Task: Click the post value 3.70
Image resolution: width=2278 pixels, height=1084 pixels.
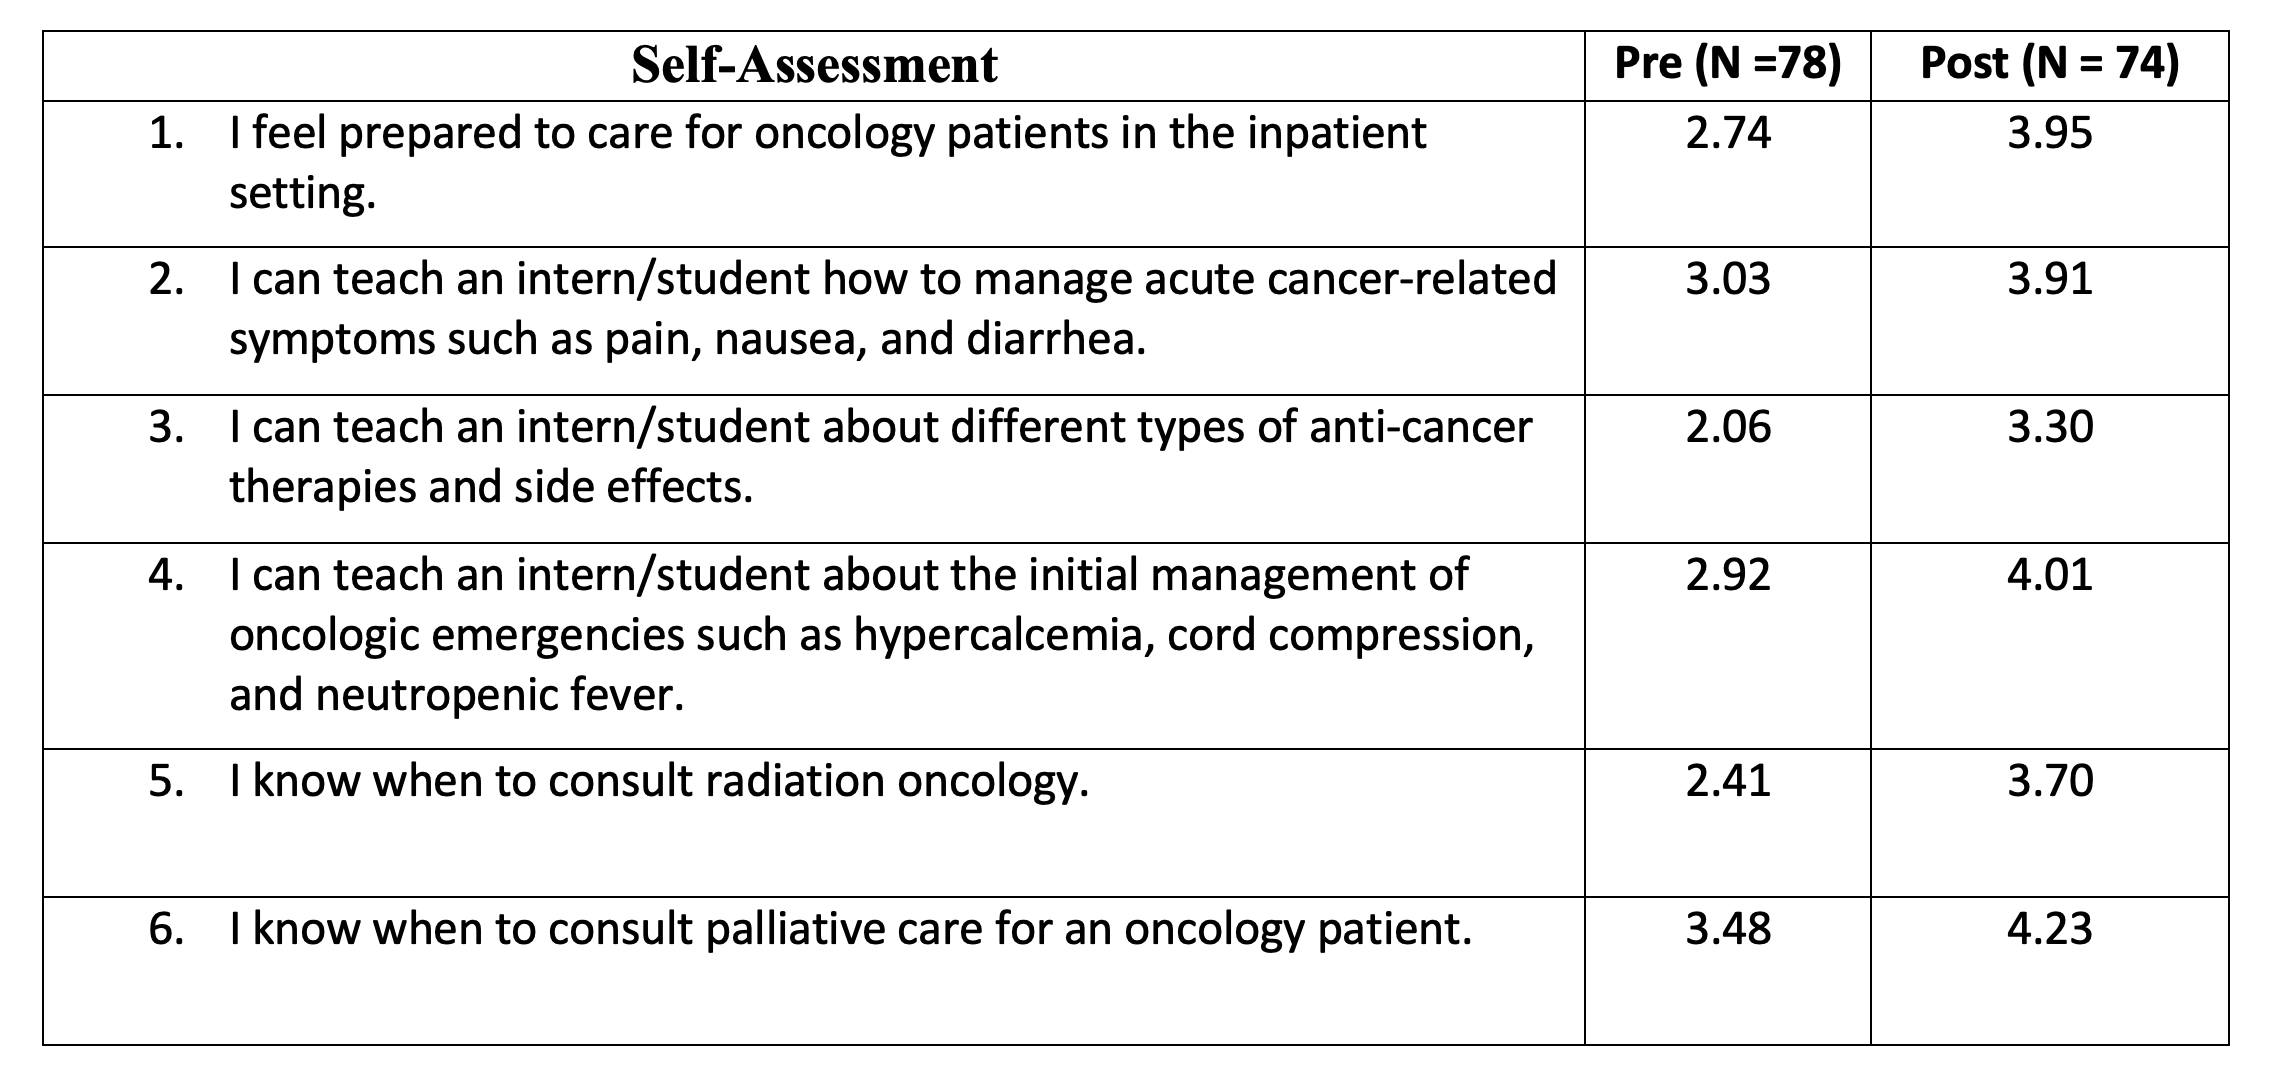Action: (x=2049, y=781)
